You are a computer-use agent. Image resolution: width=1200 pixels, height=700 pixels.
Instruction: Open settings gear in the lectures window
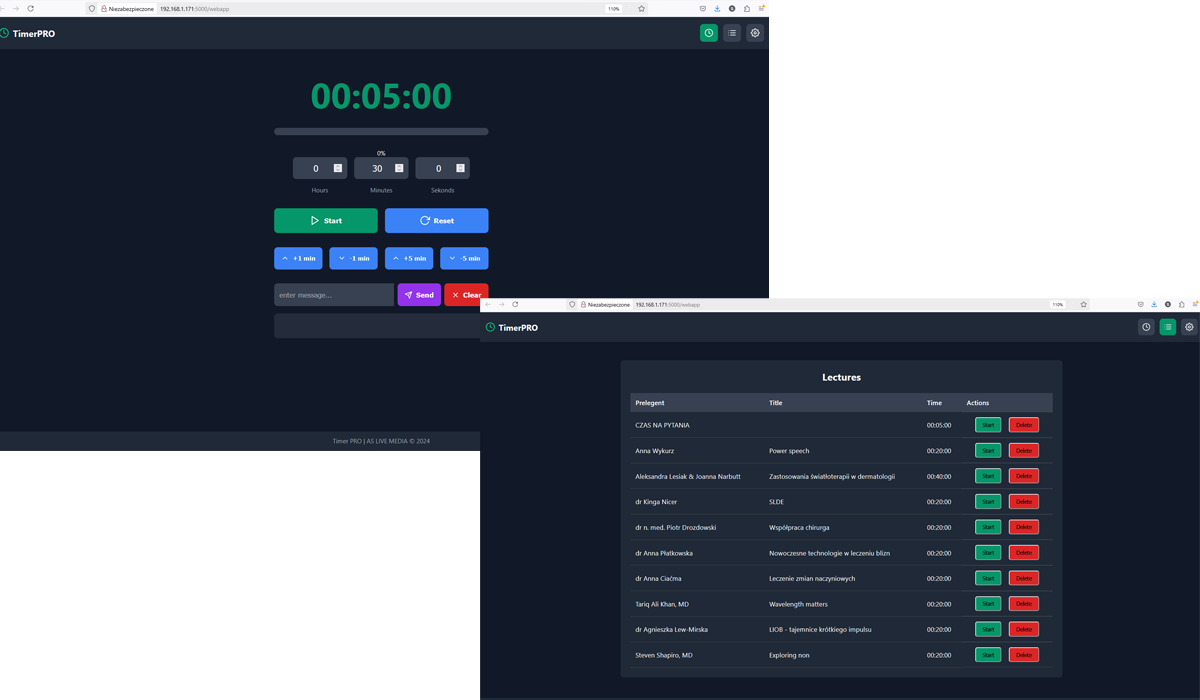coord(1189,327)
